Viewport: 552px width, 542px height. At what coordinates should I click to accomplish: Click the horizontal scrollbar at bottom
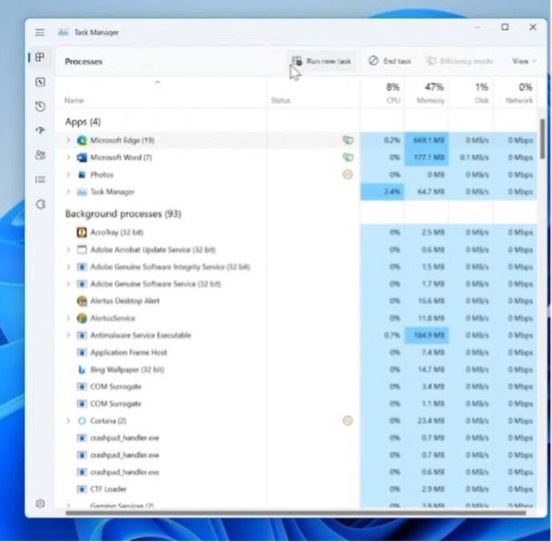(296, 513)
